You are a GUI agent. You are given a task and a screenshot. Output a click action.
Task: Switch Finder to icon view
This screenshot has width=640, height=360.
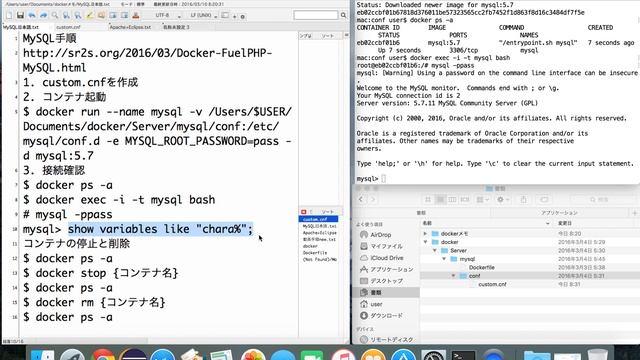[x=428, y=200]
